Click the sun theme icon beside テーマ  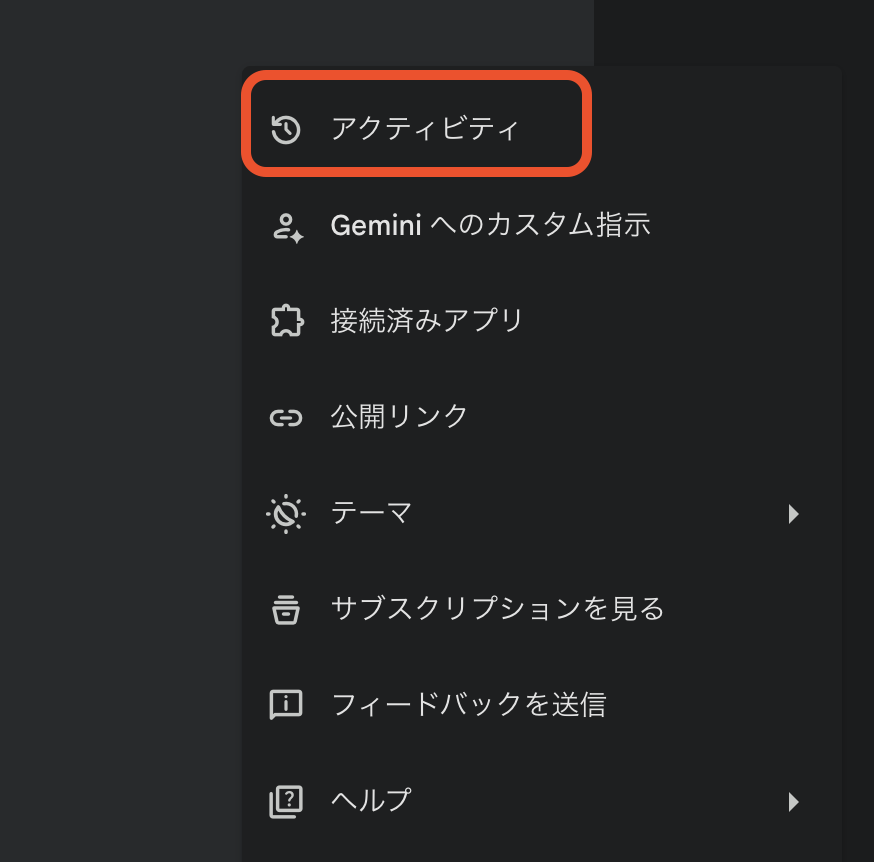[x=286, y=513]
